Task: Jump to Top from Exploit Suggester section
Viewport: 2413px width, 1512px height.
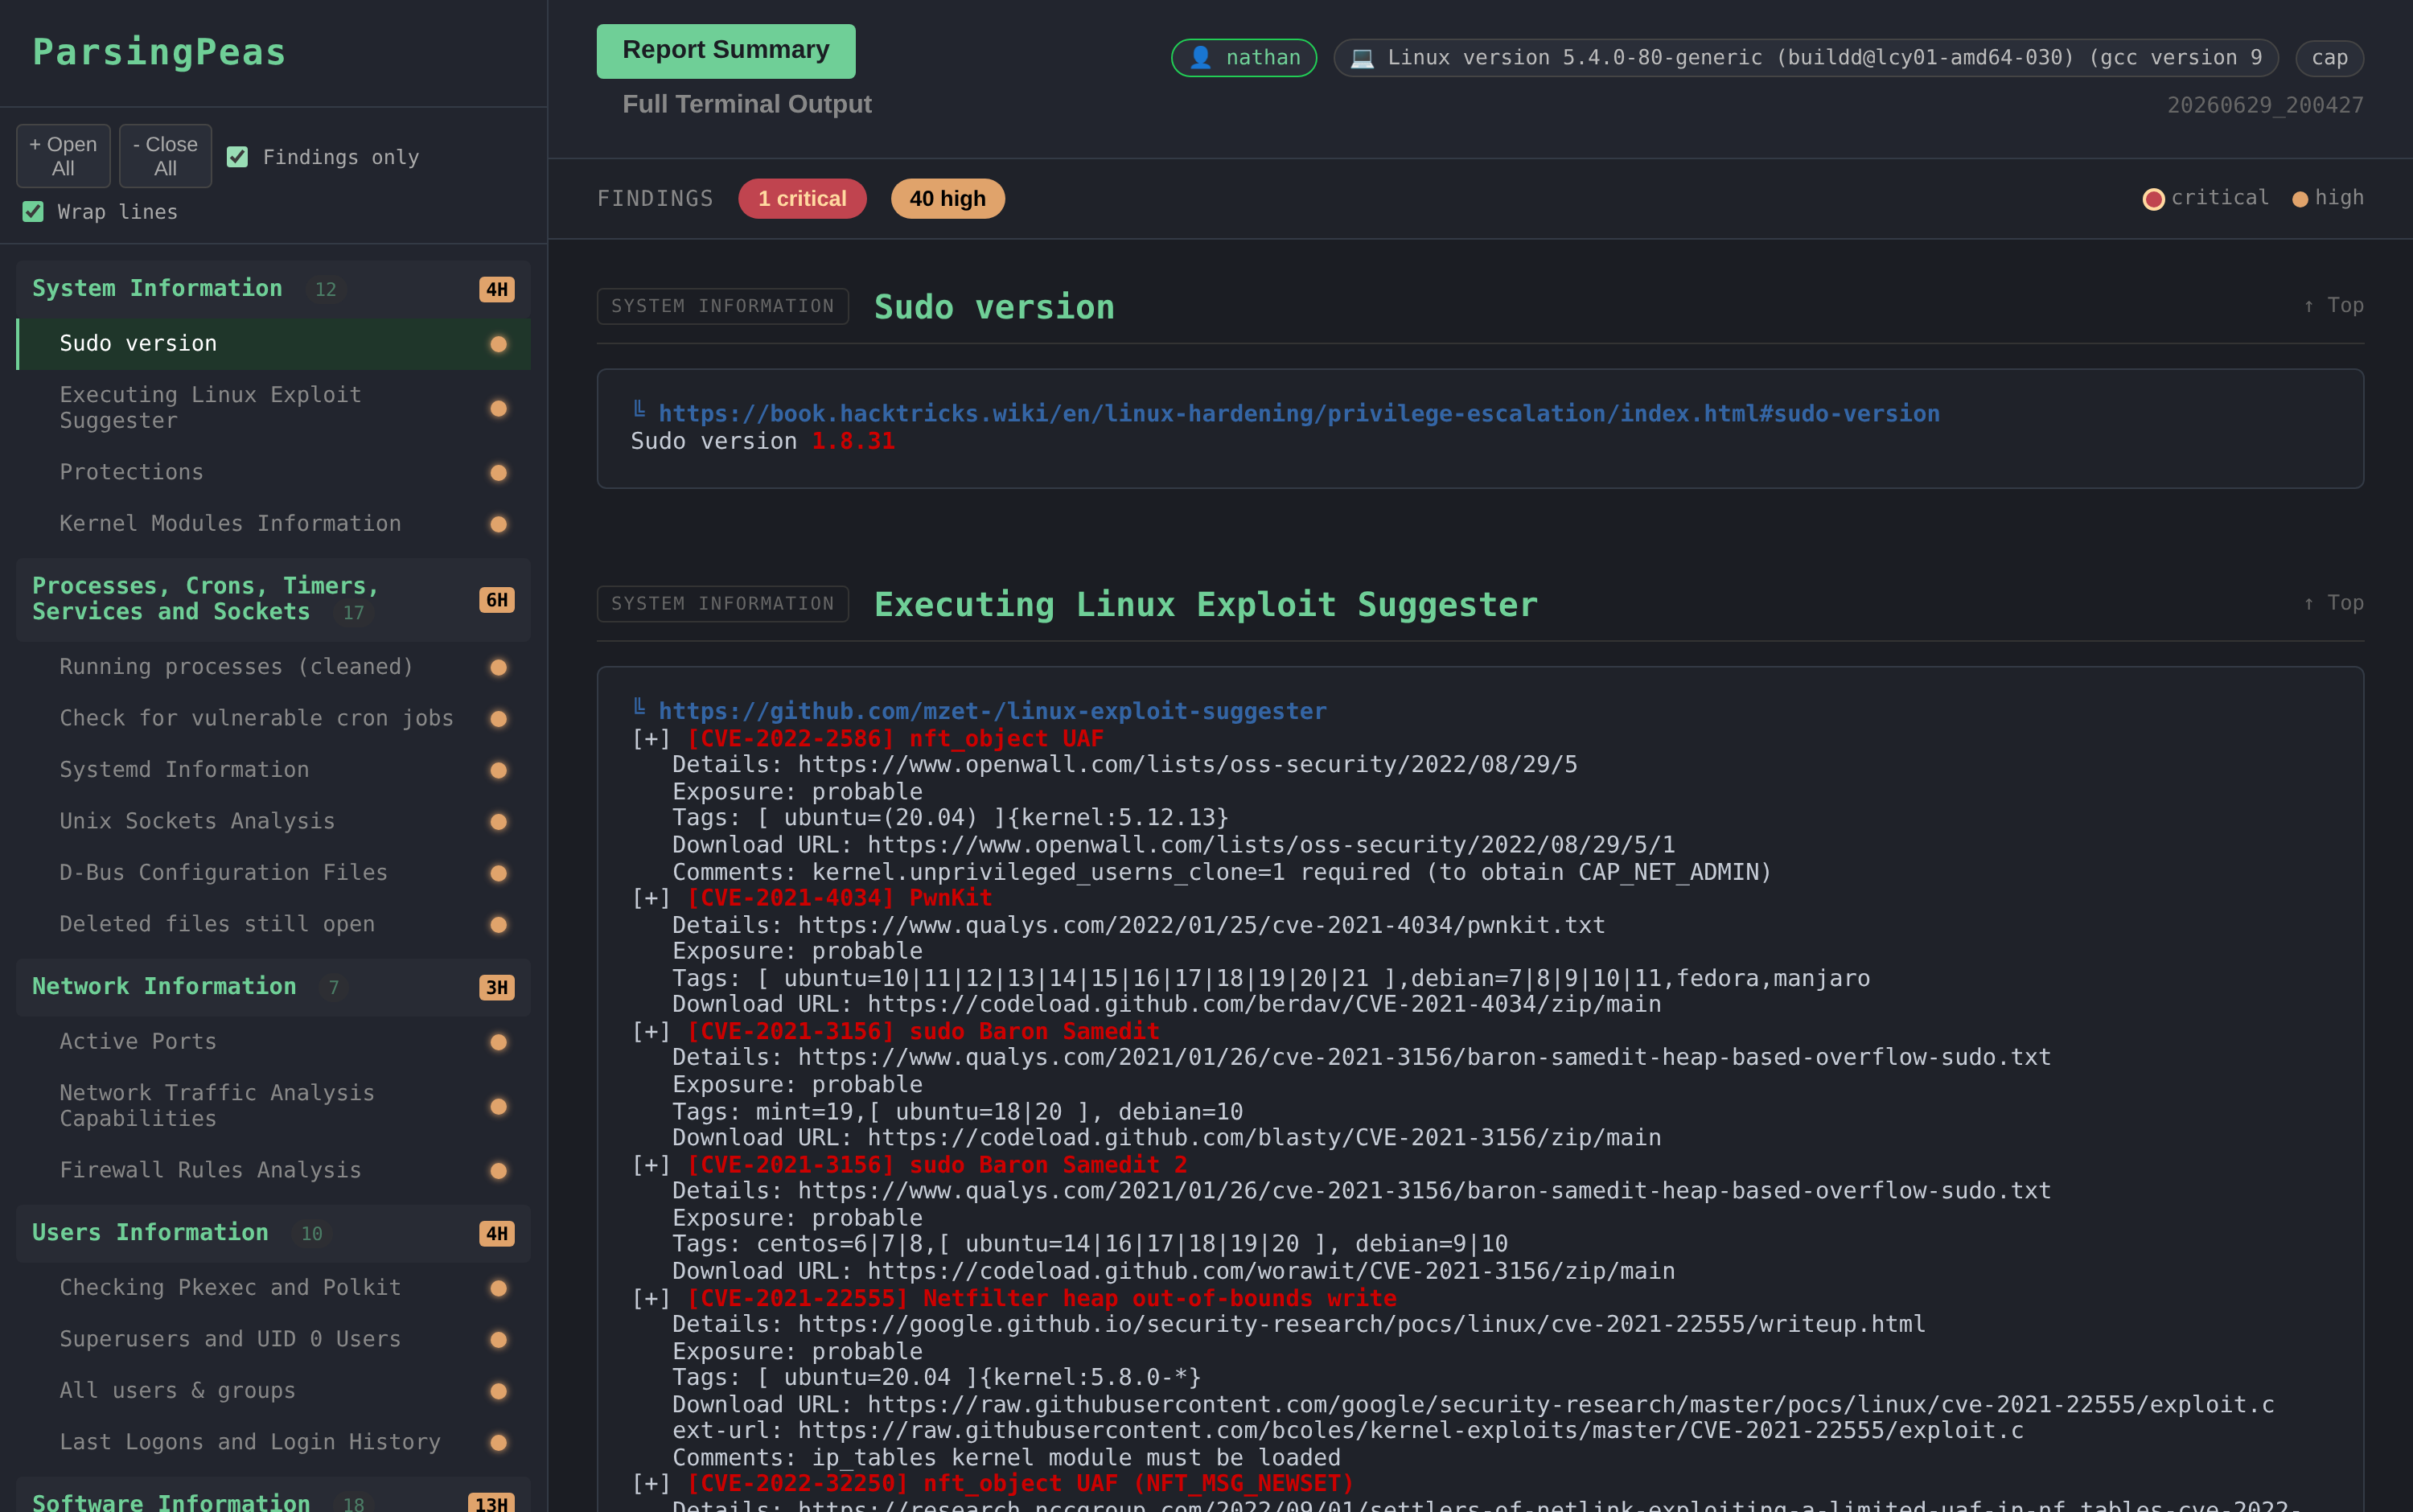Action: click(x=2333, y=603)
